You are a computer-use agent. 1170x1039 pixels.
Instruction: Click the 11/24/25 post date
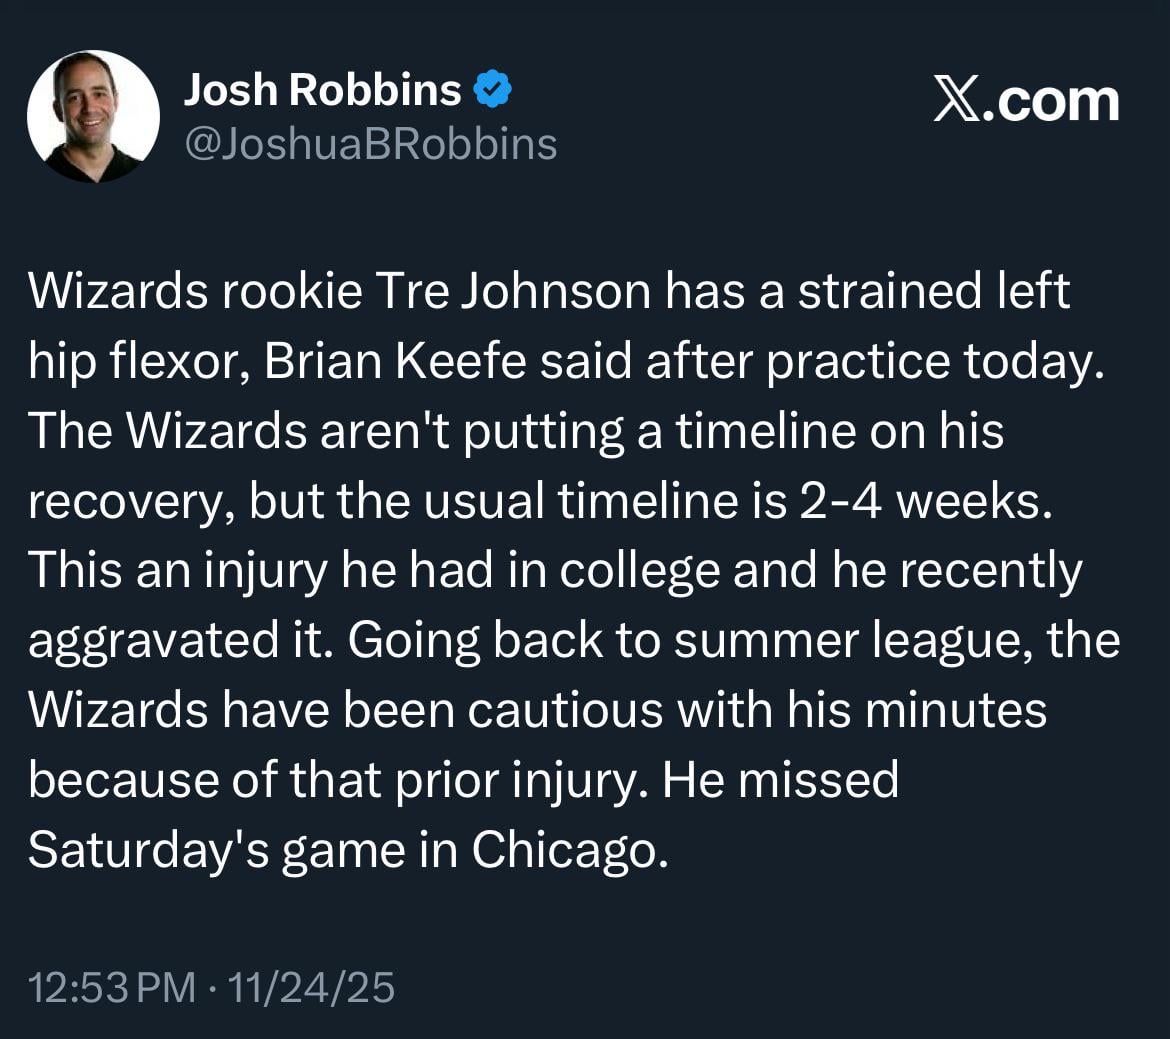click(311, 988)
